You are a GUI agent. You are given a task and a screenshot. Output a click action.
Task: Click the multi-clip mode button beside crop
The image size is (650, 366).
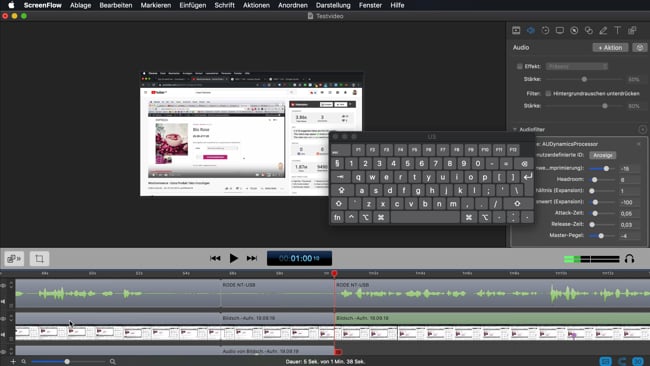14,259
